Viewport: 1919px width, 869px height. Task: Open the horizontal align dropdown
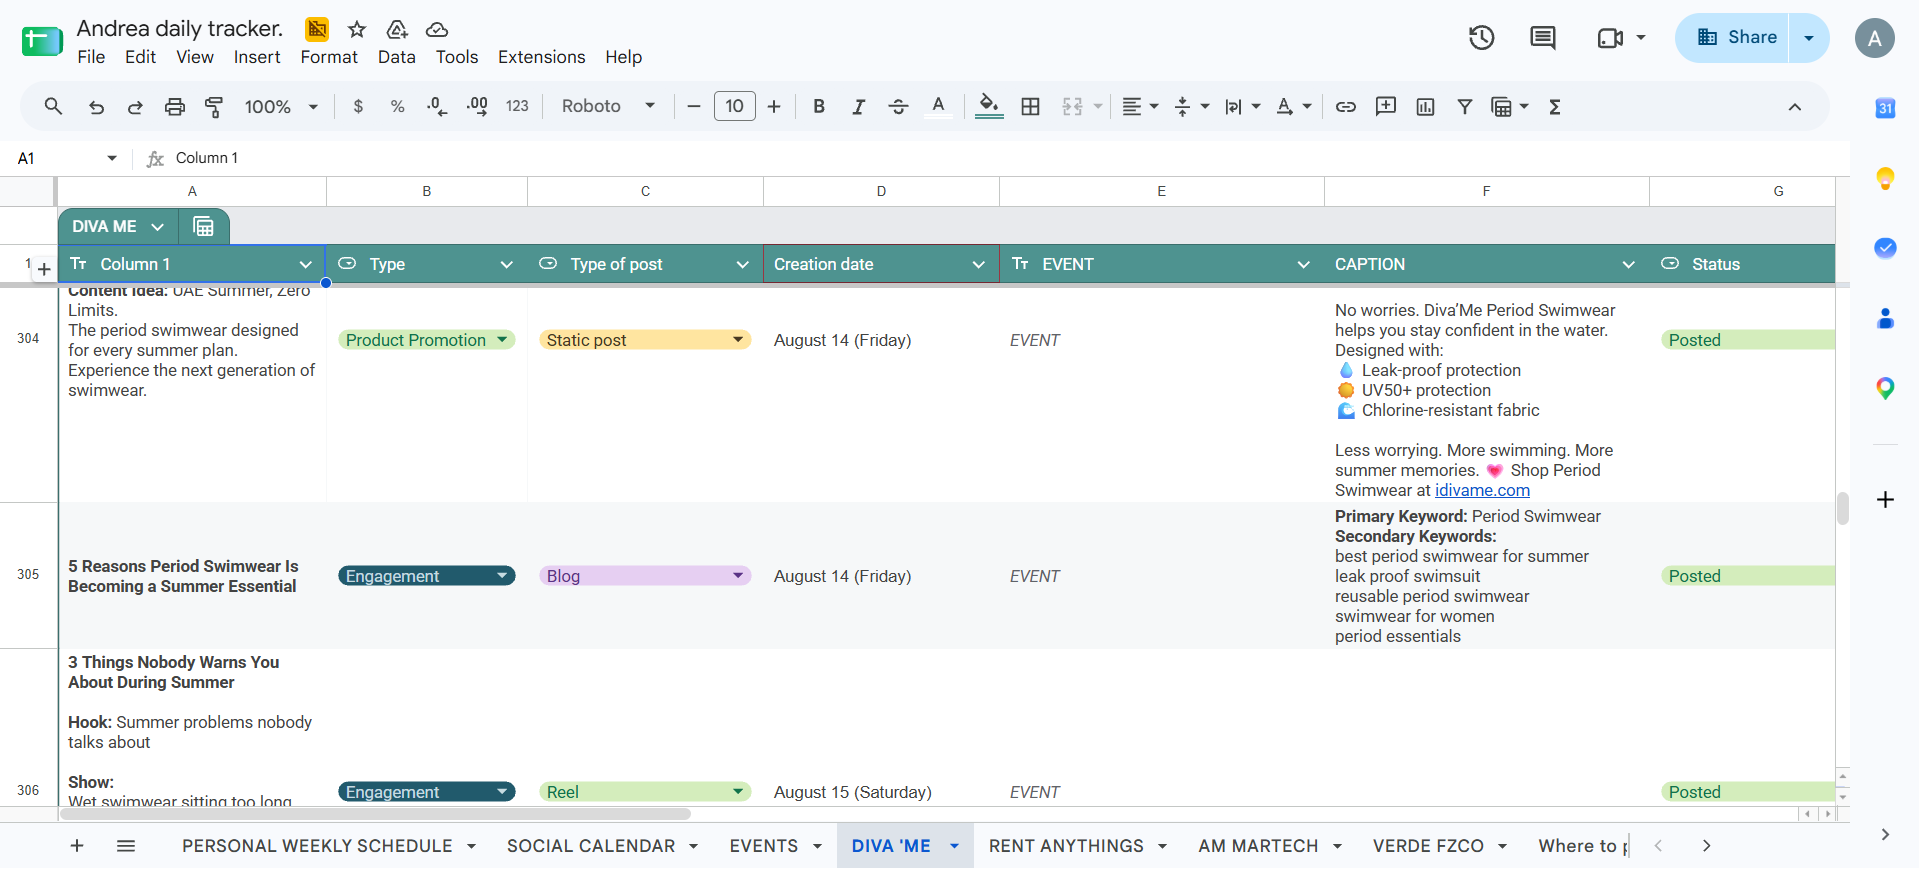1140,106
